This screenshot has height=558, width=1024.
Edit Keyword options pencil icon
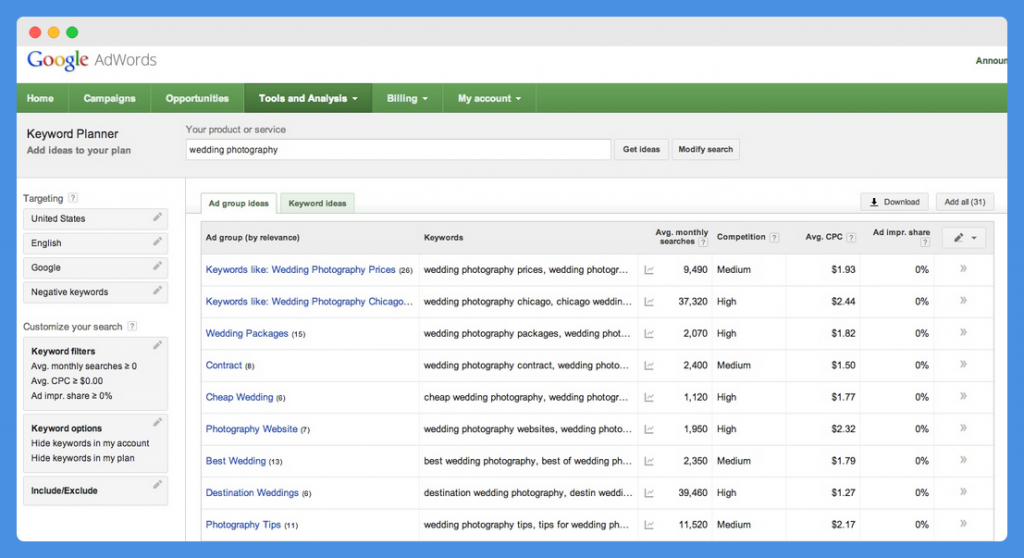pyautogui.click(x=157, y=422)
